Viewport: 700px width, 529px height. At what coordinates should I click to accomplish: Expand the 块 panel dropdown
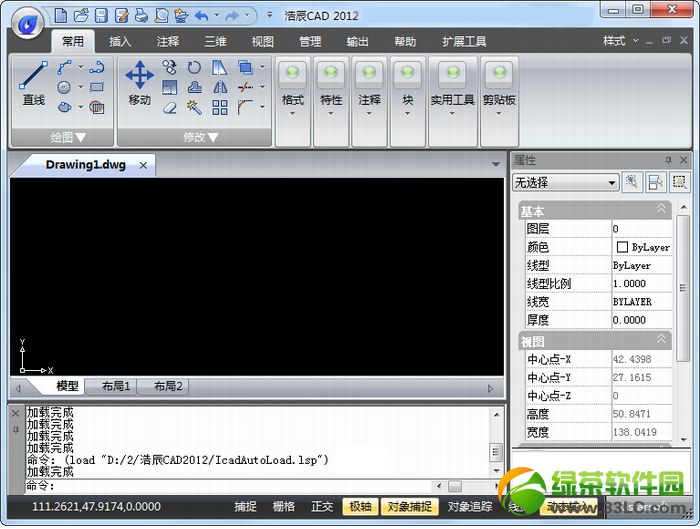tap(407, 113)
